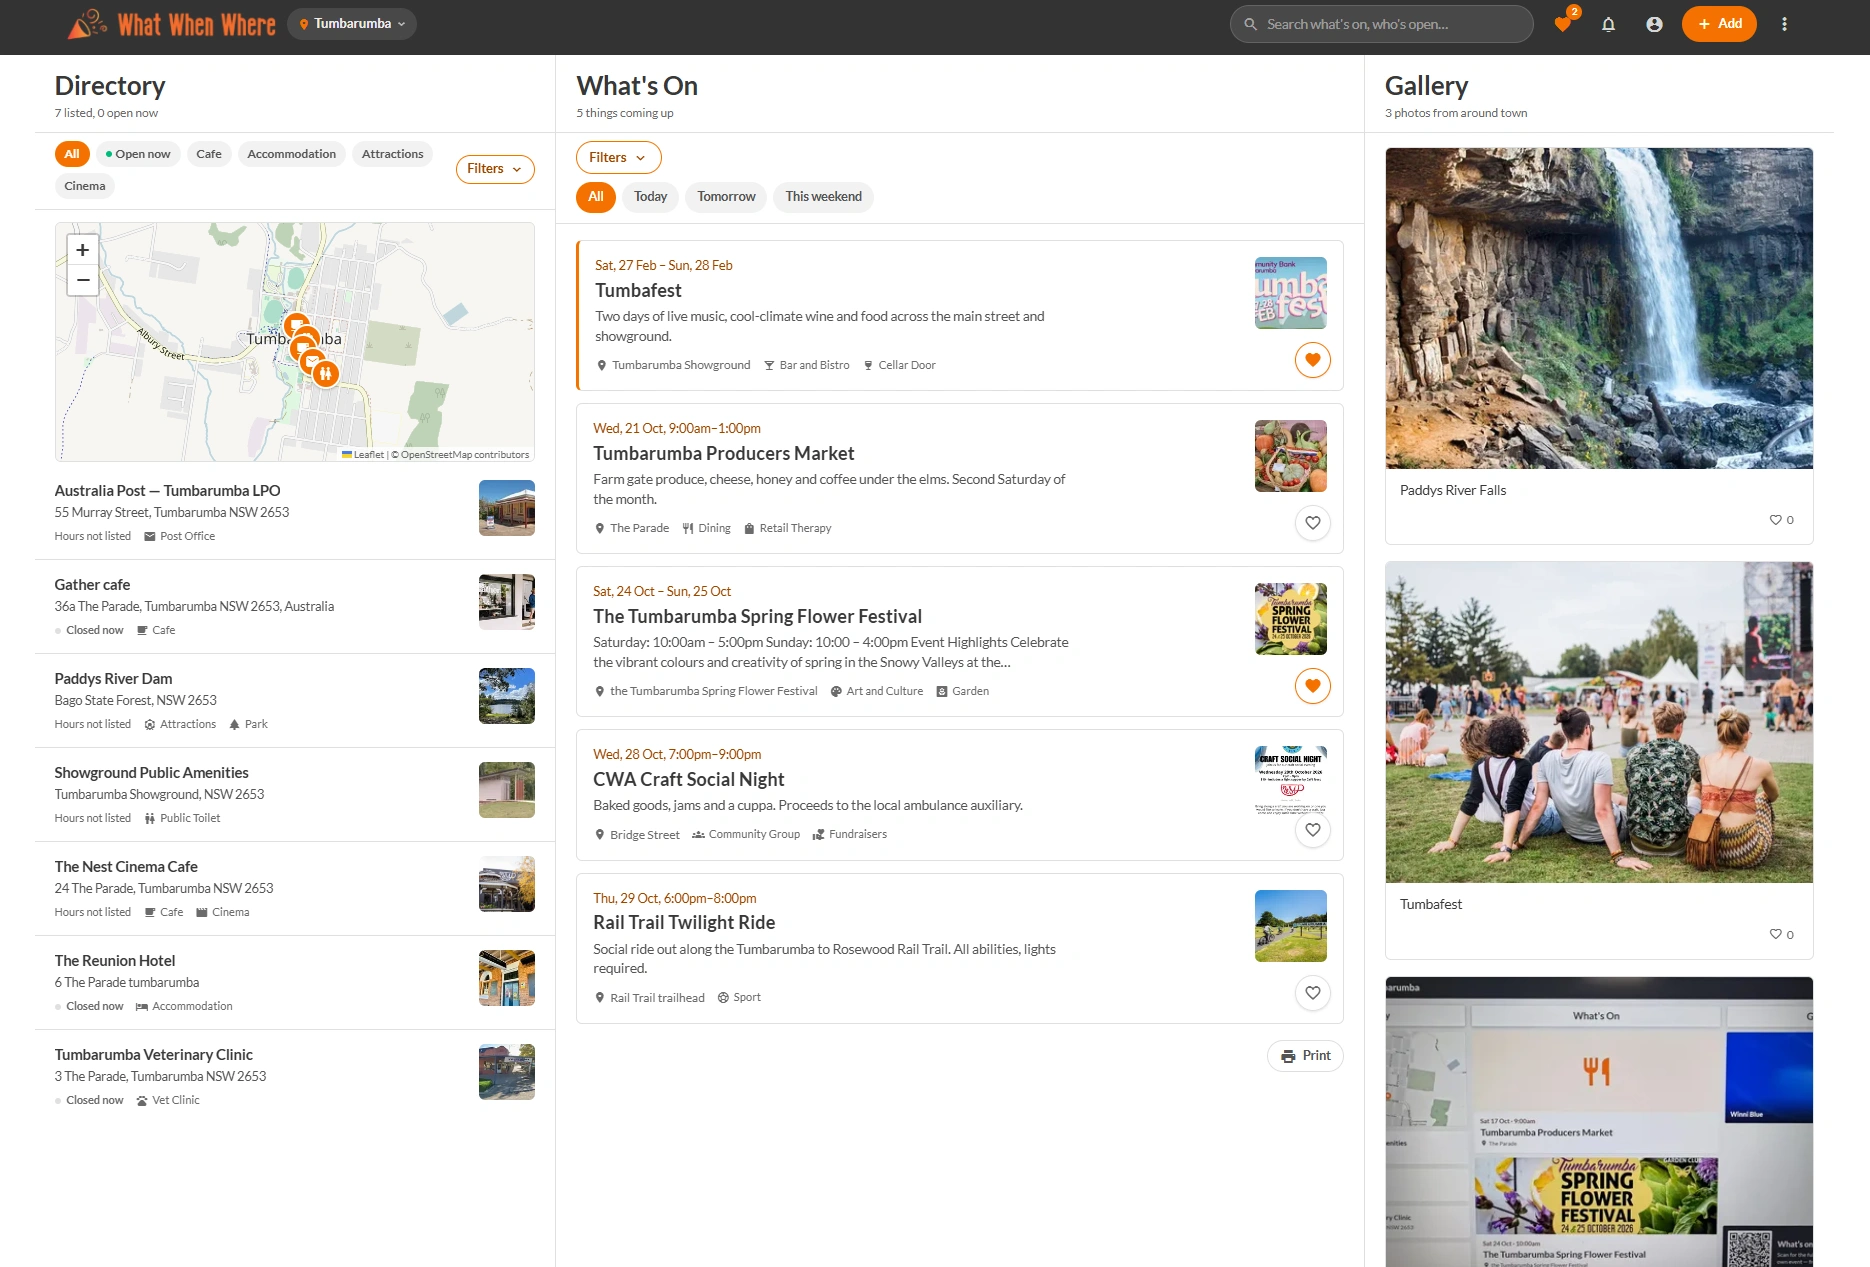Show Tomorrow's events
The height and width of the screenshot is (1267, 1870).
(726, 197)
